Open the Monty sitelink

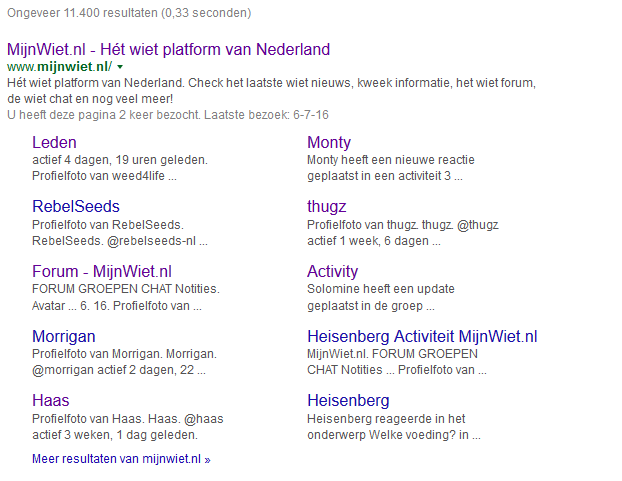click(x=329, y=143)
